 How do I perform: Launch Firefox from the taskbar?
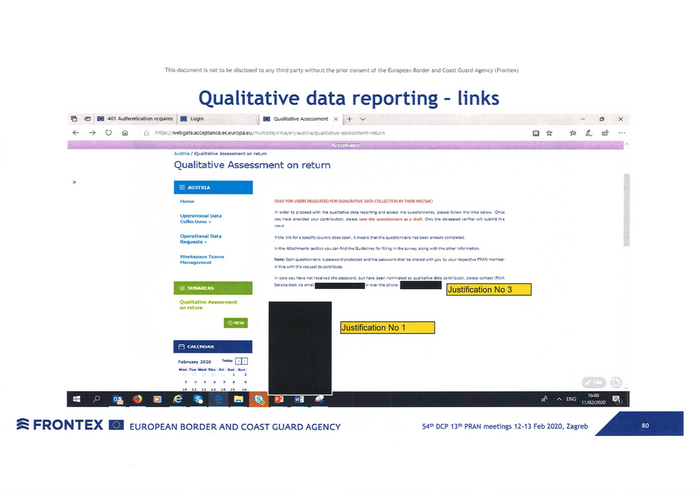[137, 398]
